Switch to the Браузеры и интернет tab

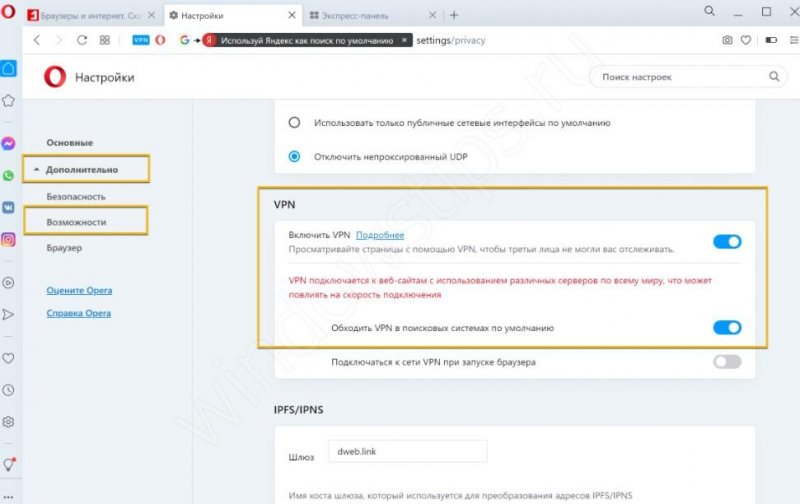92,16
